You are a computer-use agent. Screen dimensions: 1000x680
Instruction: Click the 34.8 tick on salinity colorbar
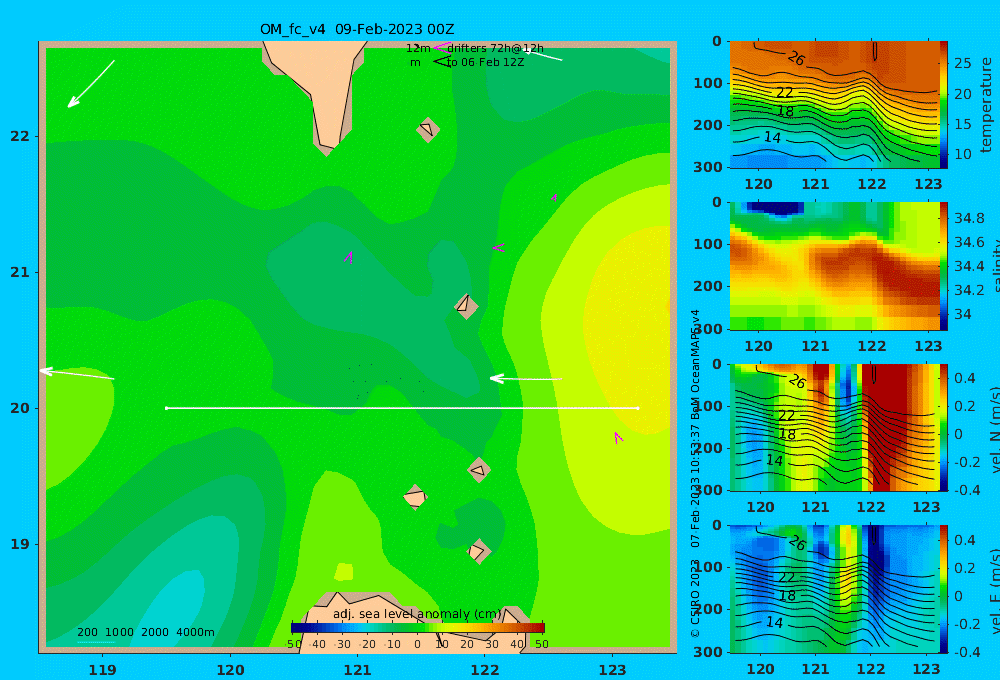(969, 218)
